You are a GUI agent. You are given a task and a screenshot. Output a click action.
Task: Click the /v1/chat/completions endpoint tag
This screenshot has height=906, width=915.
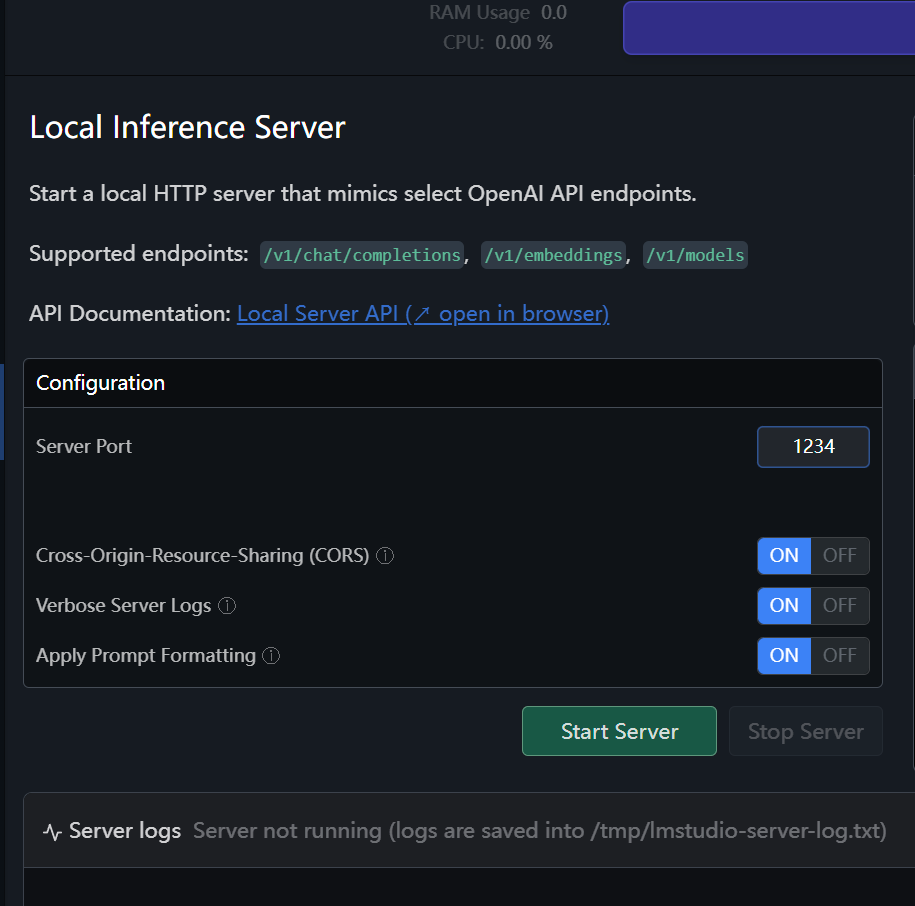(x=362, y=255)
